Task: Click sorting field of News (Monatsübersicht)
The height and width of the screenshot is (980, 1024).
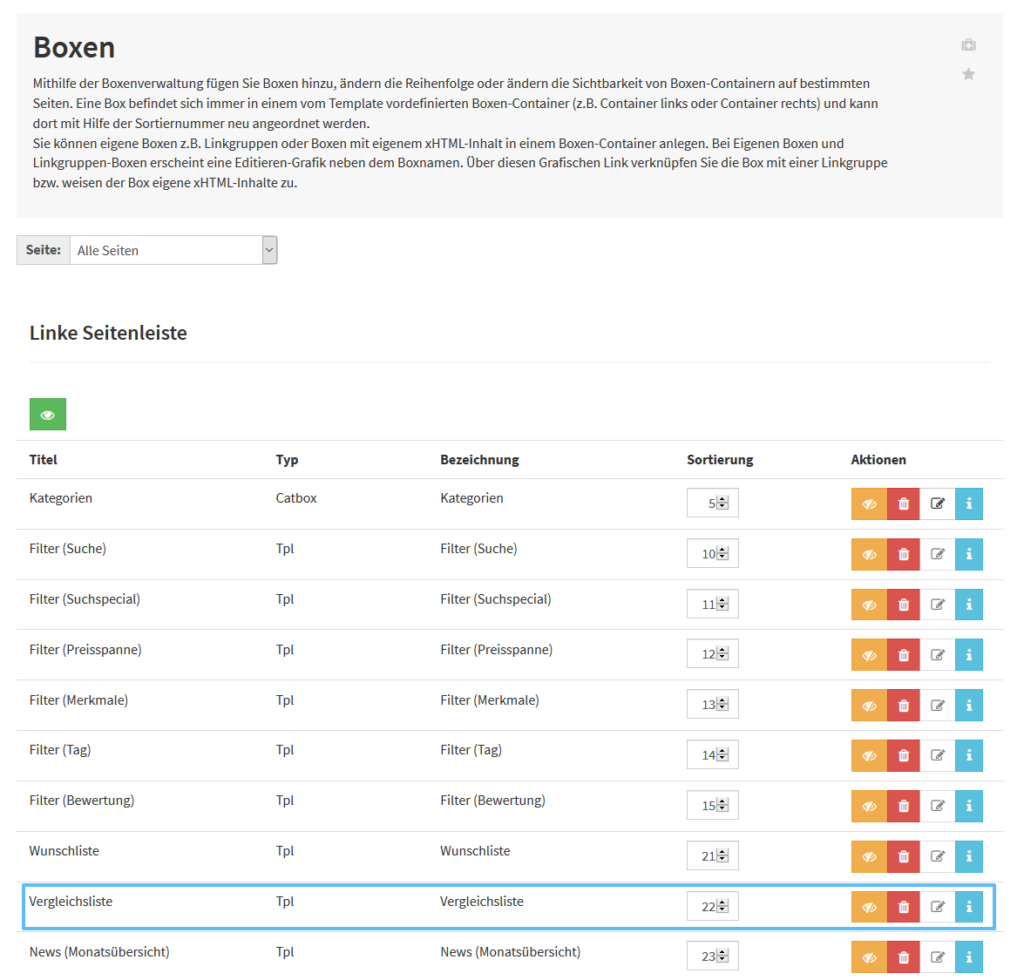Action: (x=705, y=957)
